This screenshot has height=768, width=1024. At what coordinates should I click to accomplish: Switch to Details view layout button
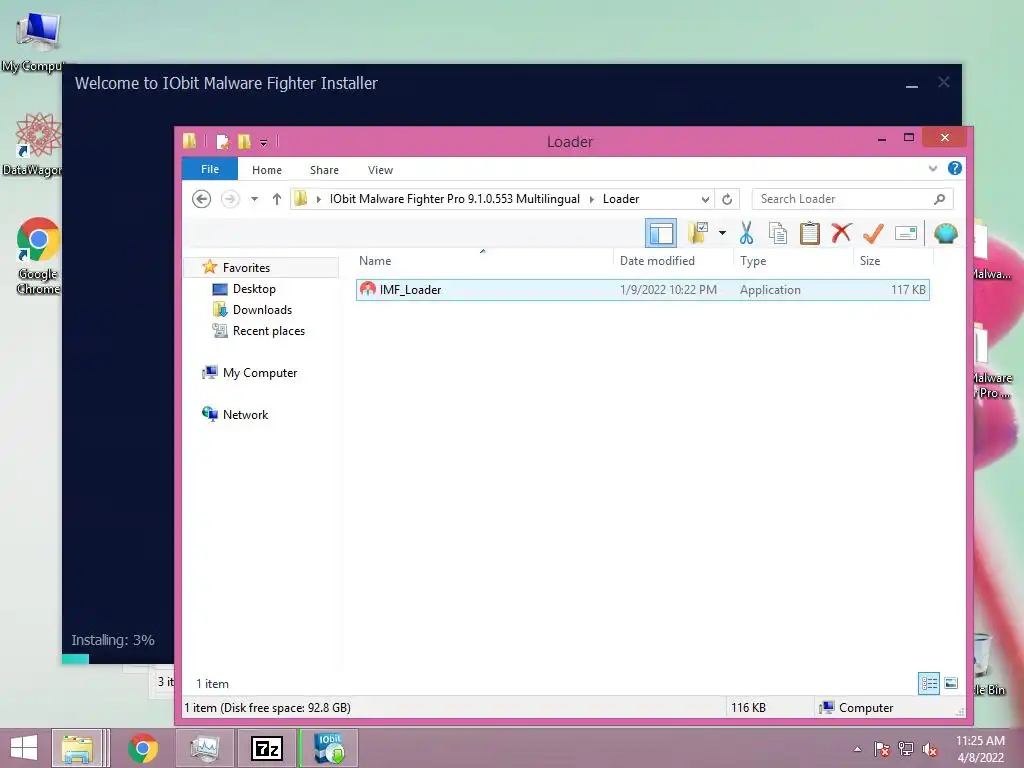coord(929,684)
